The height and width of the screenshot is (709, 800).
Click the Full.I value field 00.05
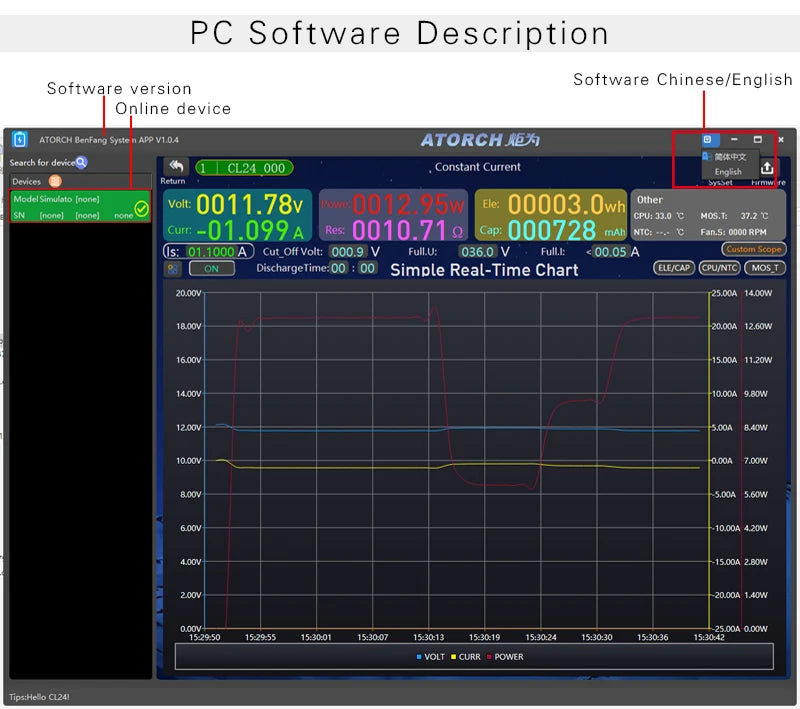click(610, 251)
